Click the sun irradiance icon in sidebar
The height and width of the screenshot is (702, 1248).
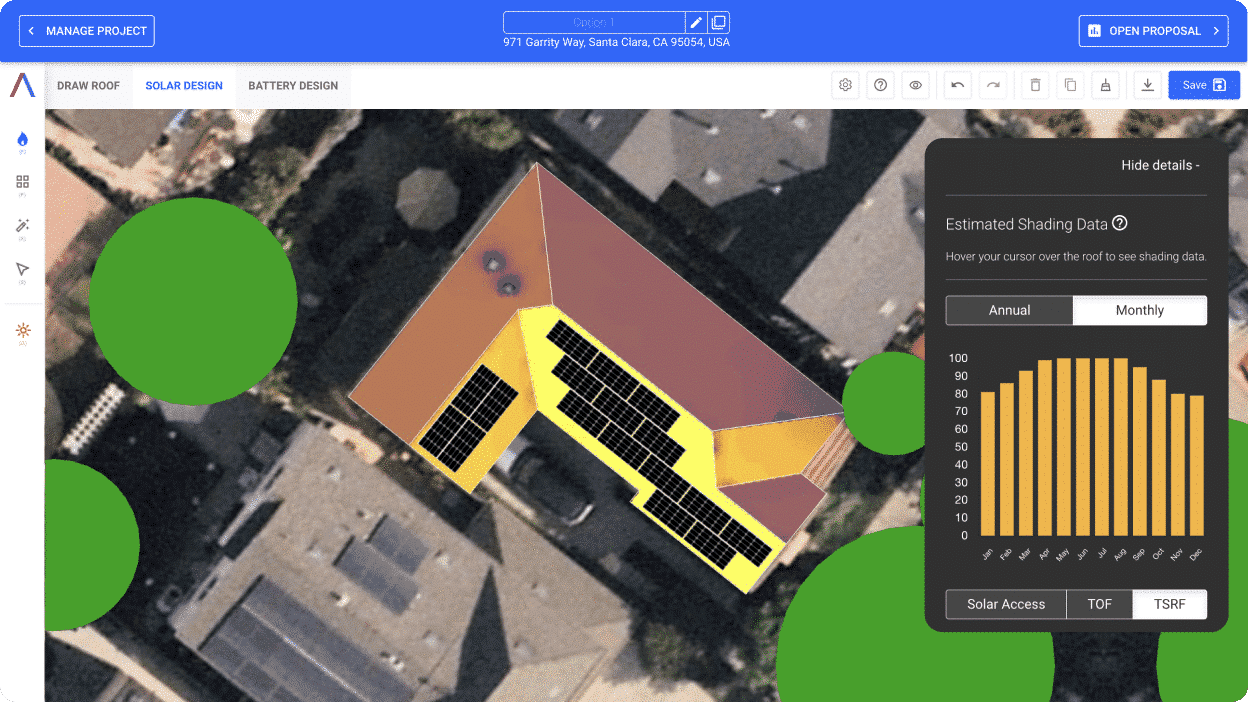click(x=22, y=330)
